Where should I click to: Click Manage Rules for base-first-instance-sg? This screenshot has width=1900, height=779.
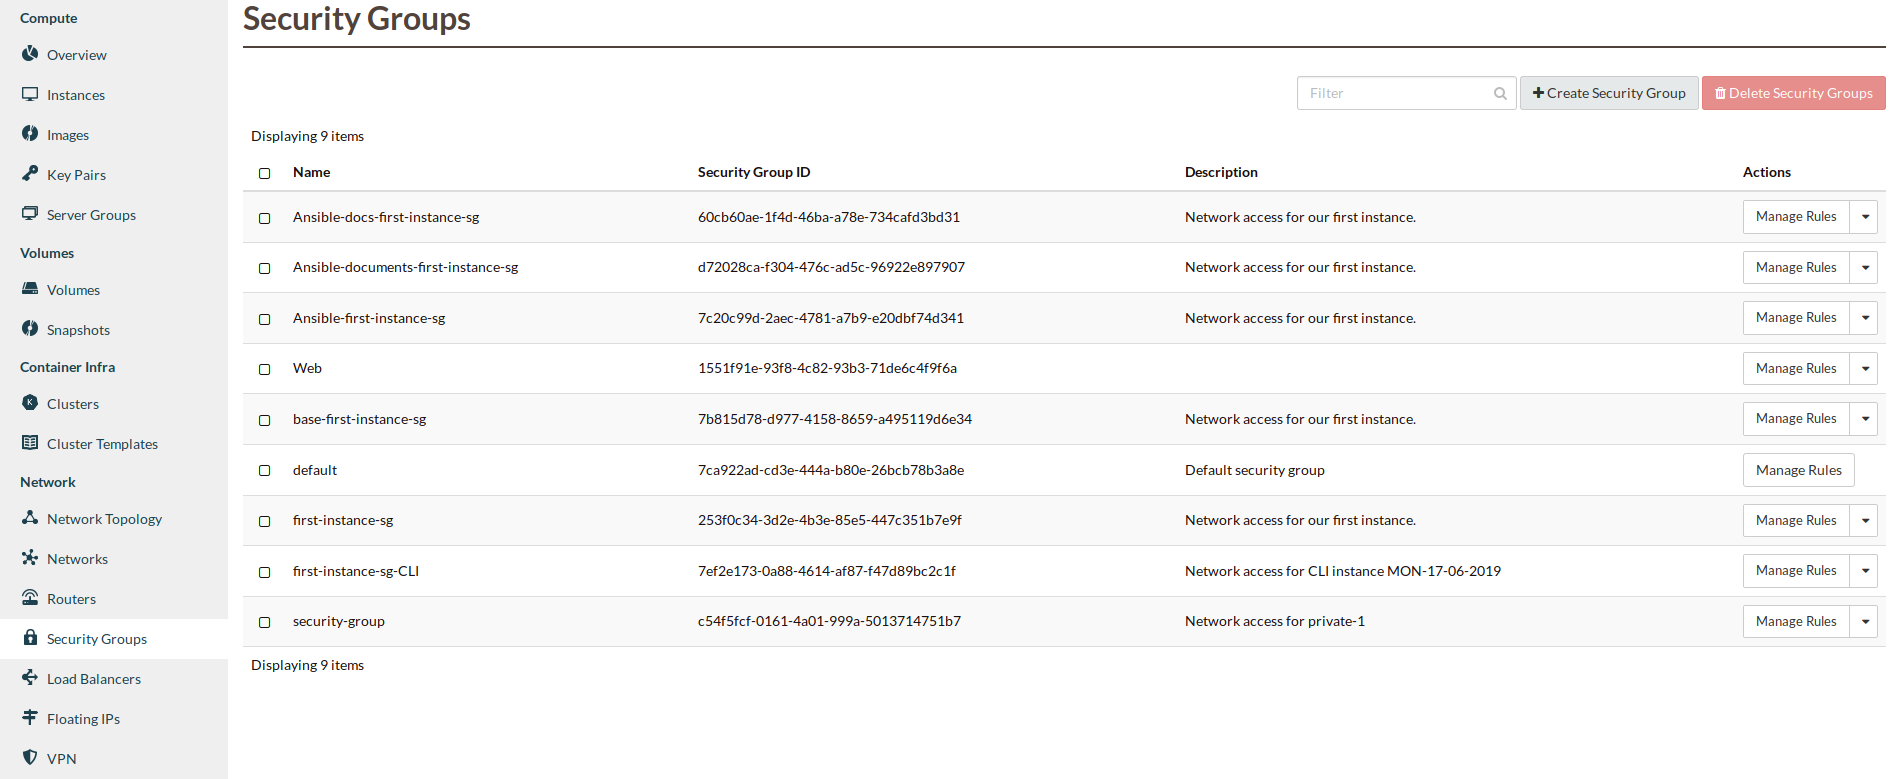[1796, 419]
